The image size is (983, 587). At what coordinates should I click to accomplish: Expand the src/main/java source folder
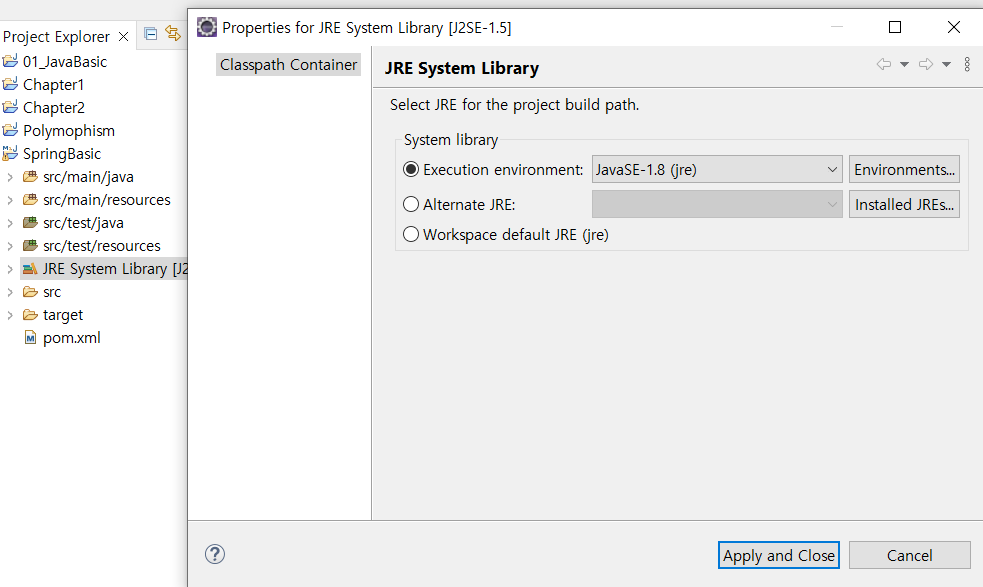click(x=9, y=177)
